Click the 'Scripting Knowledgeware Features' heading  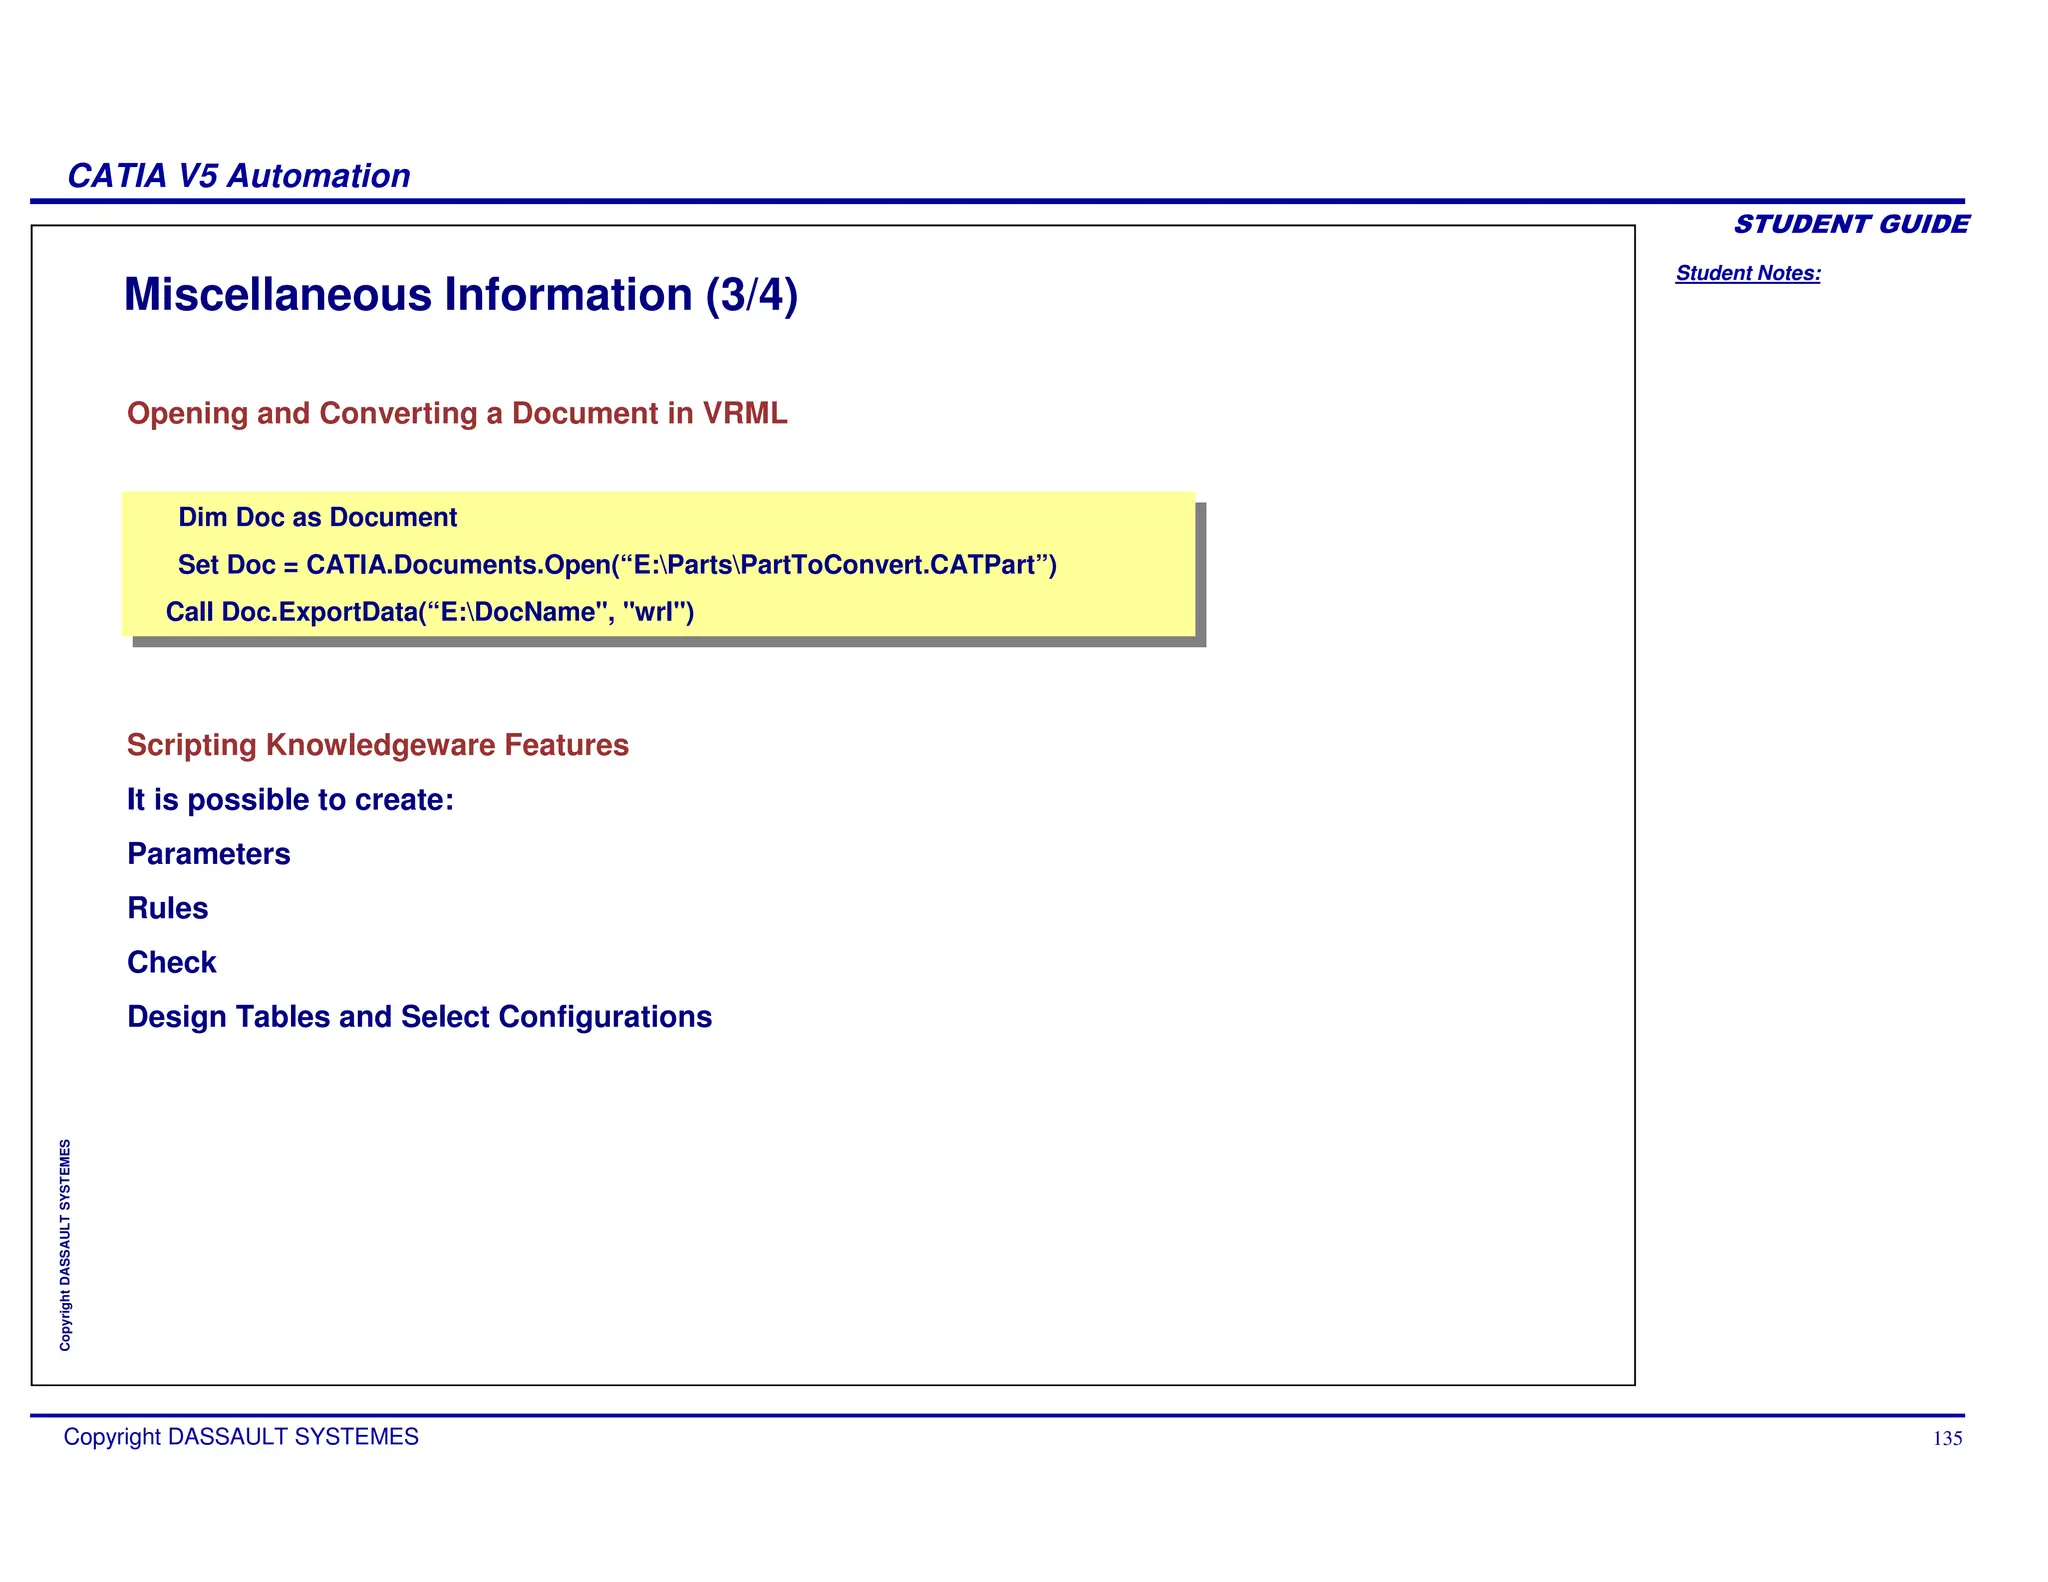pos(378,745)
